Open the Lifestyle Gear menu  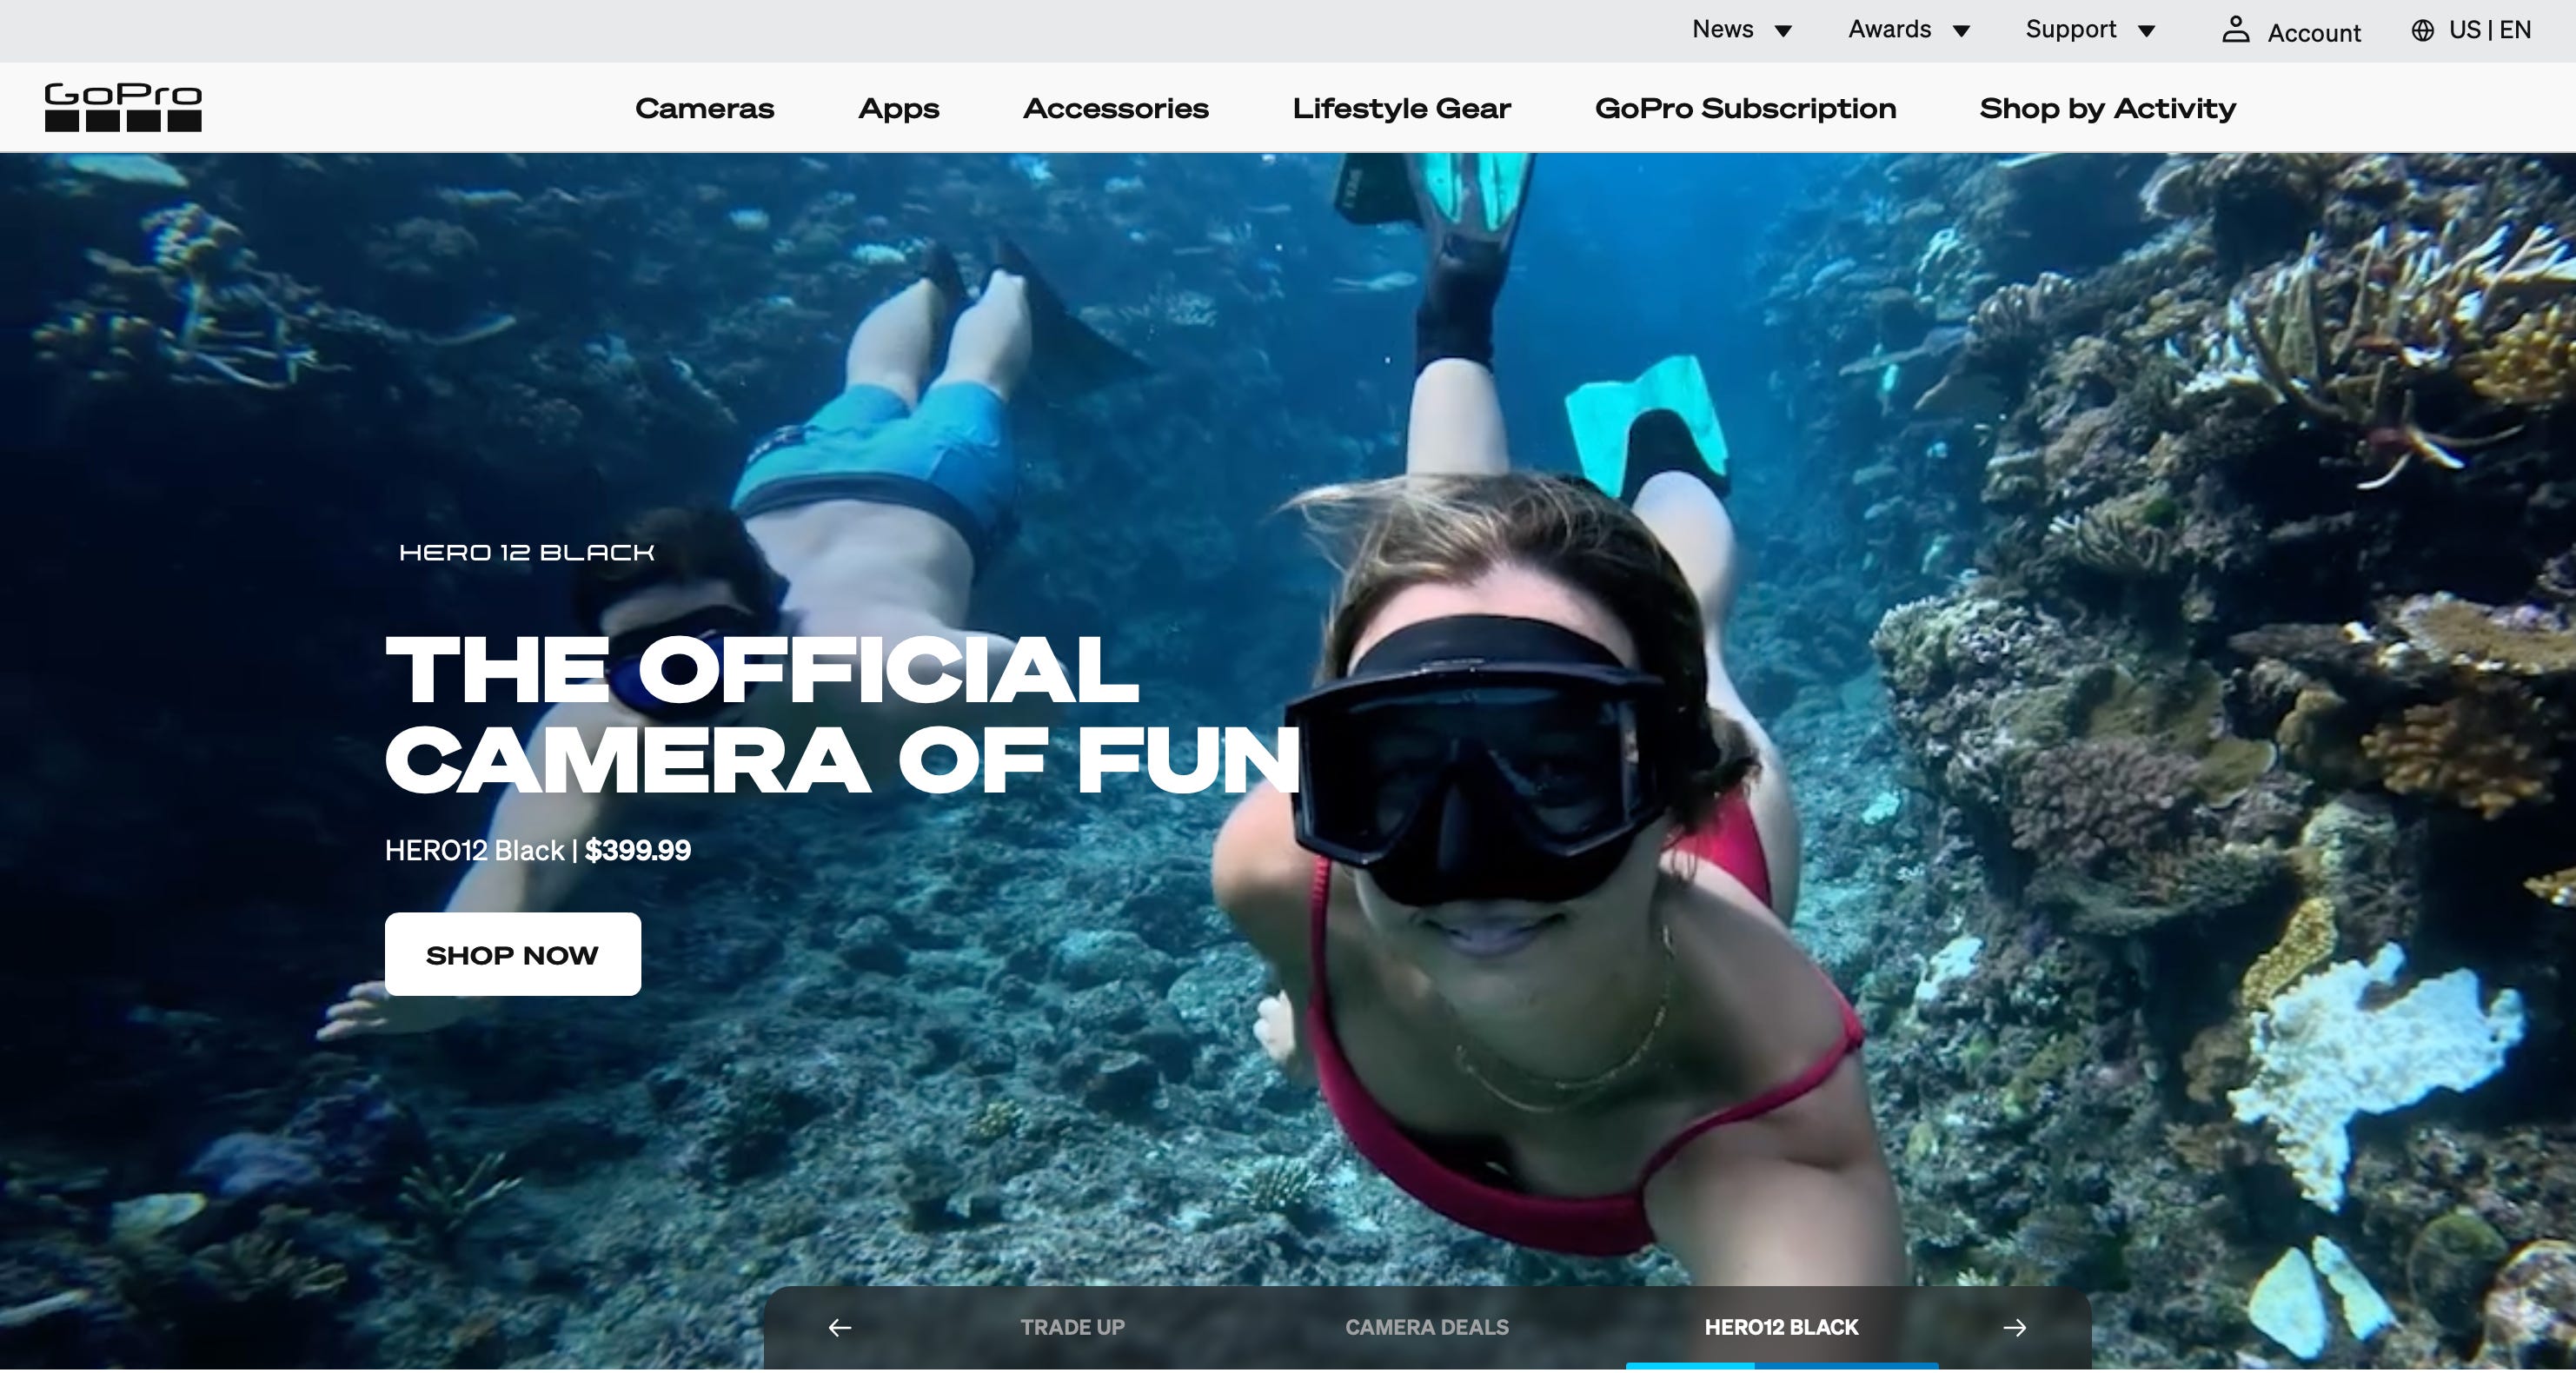click(x=1402, y=109)
